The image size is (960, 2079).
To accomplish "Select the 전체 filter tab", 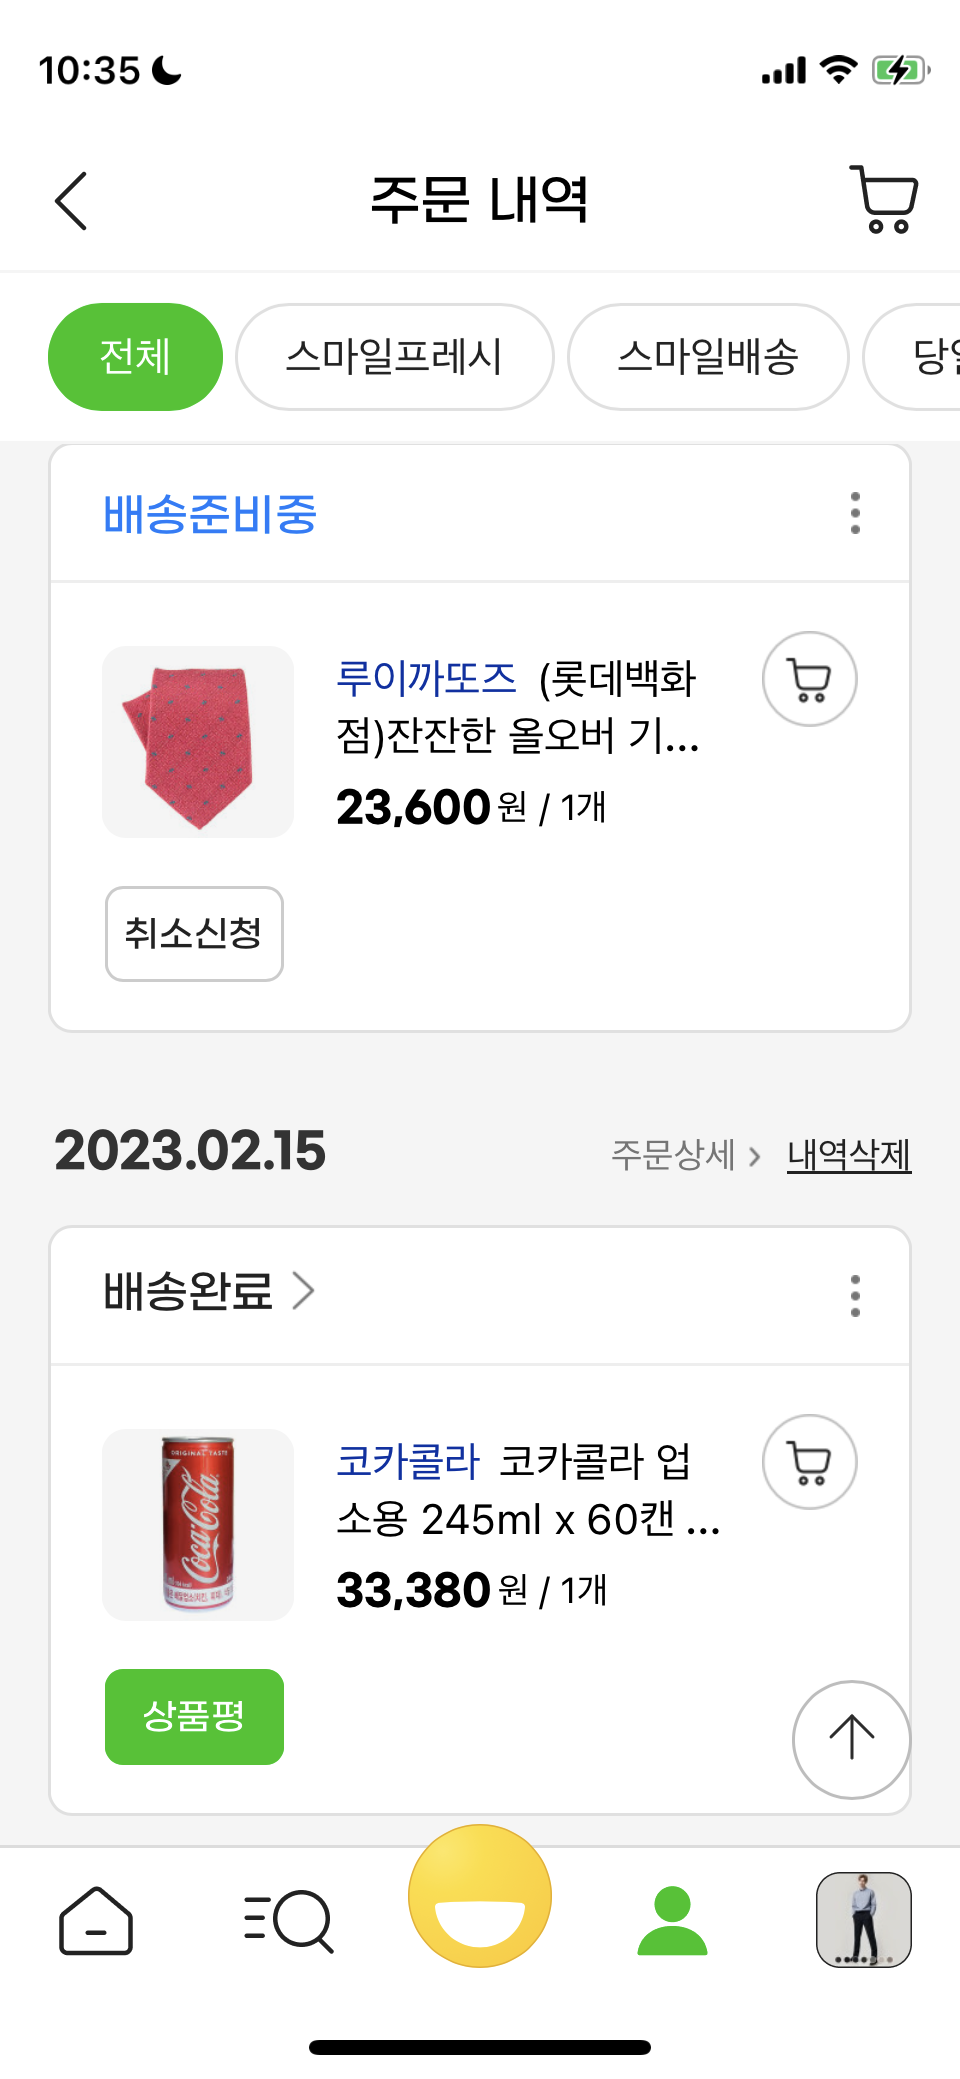I will pos(135,357).
